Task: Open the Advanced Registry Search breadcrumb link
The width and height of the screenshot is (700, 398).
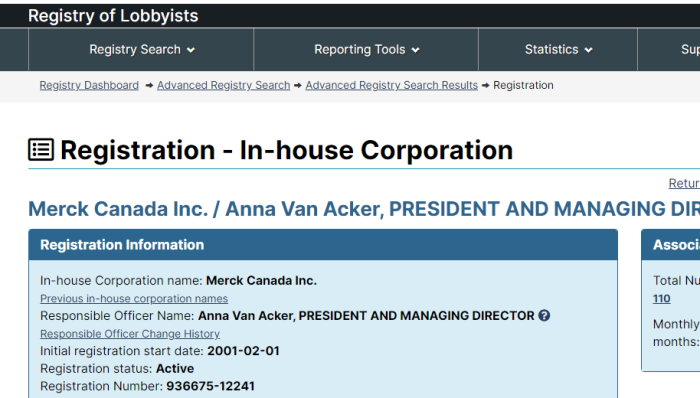Action: tap(223, 85)
